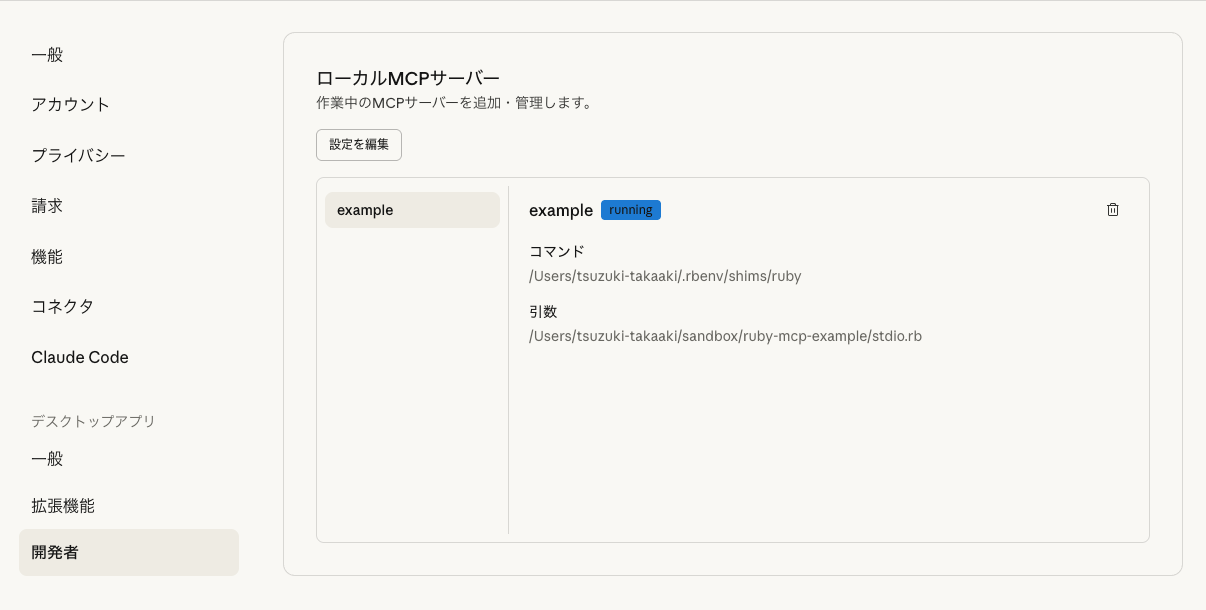Click the running status badge next to example
This screenshot has width=1206, height=610.
(630, 209)
